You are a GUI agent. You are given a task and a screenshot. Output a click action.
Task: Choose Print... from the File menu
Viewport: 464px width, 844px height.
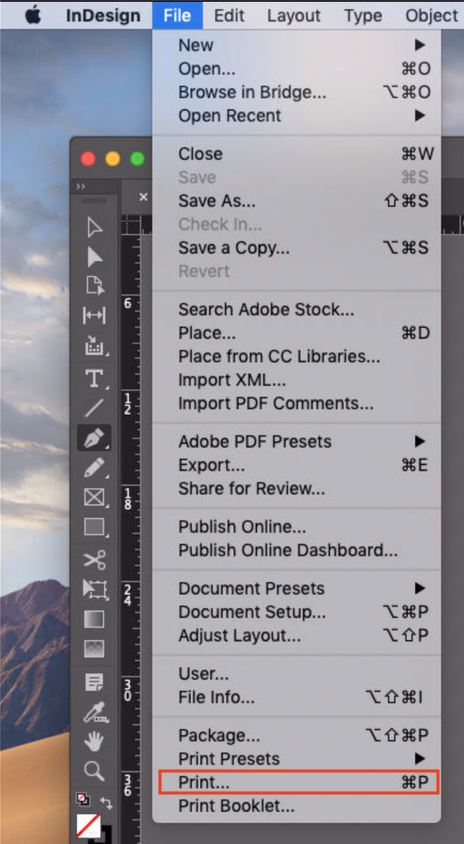(299, 782)
